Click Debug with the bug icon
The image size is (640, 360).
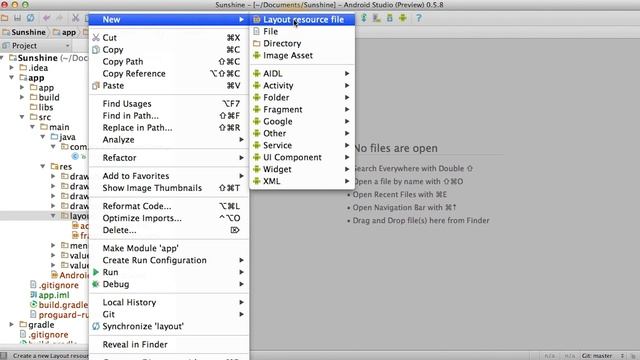pyautogui.click(x=169, y=284)
